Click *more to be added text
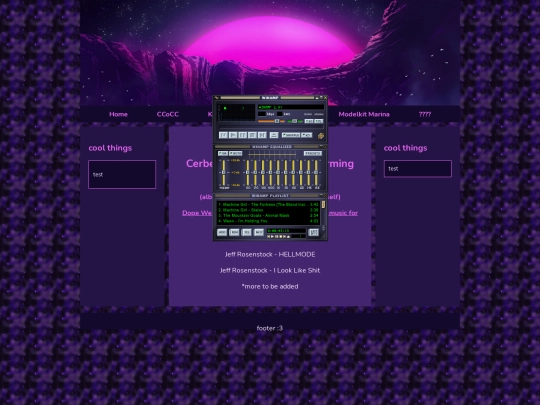The height and width of the screenshot is (405, 540). click(x=270, y=287)
